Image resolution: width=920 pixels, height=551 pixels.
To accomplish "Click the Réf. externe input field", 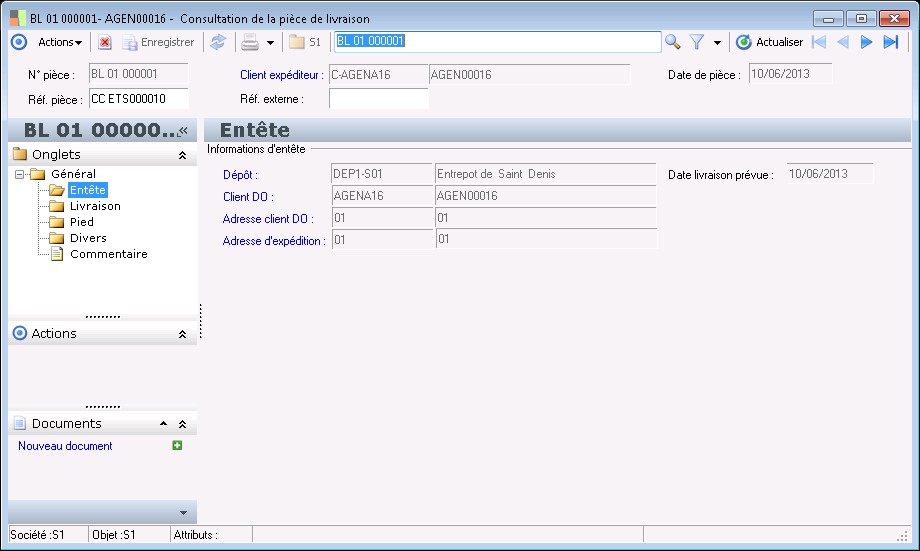I will click(378, 99).
